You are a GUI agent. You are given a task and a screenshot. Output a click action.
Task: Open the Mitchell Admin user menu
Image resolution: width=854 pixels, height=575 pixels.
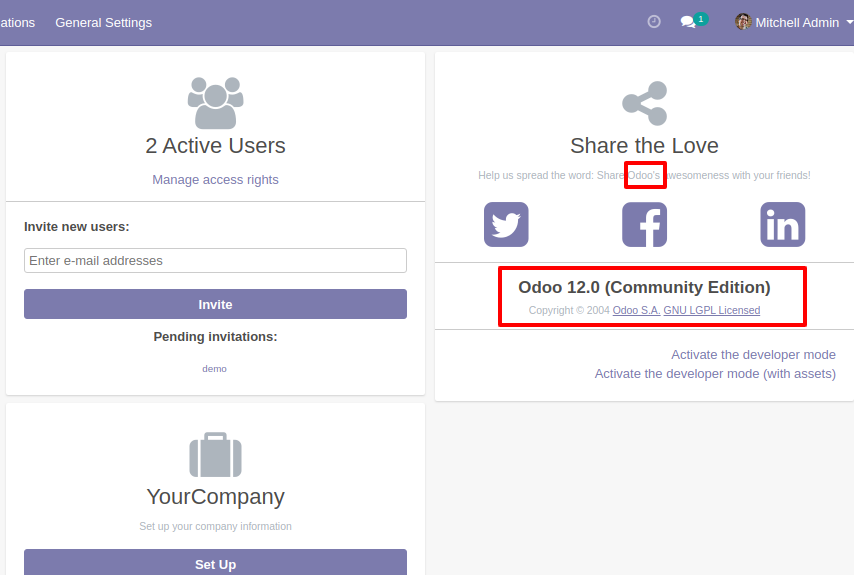pyautogui.click(x=787, y=22)
